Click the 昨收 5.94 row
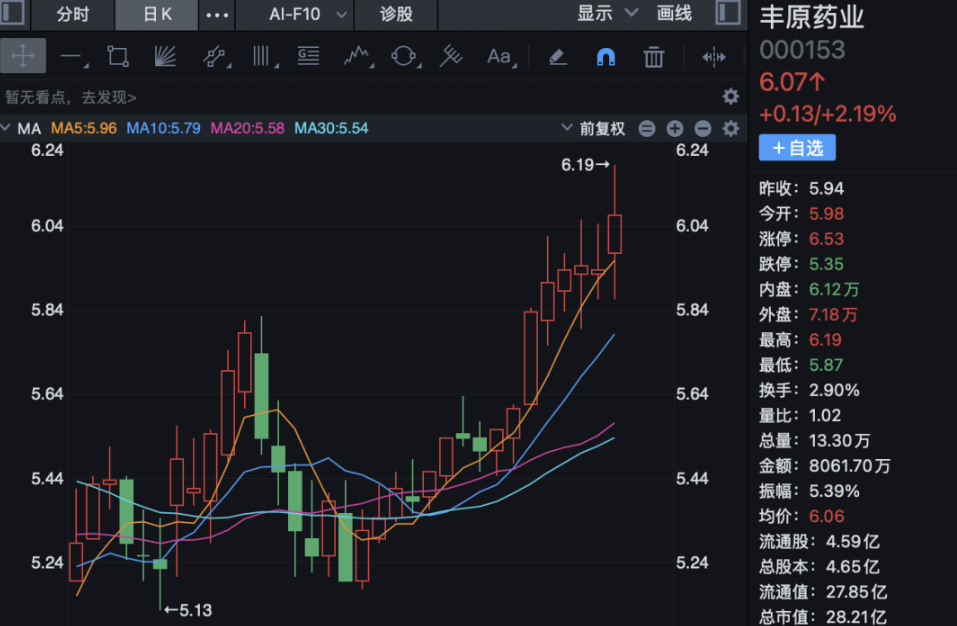This screenshot has height=626, width=957. pyautogui.click(x=801, y=189)
